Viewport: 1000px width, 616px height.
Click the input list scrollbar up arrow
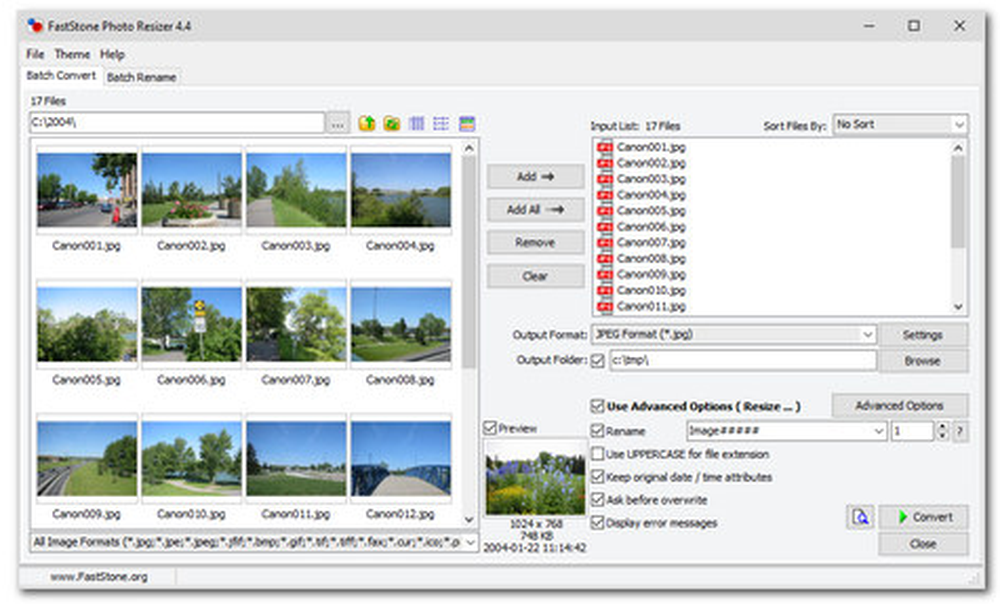click(958, 148)
